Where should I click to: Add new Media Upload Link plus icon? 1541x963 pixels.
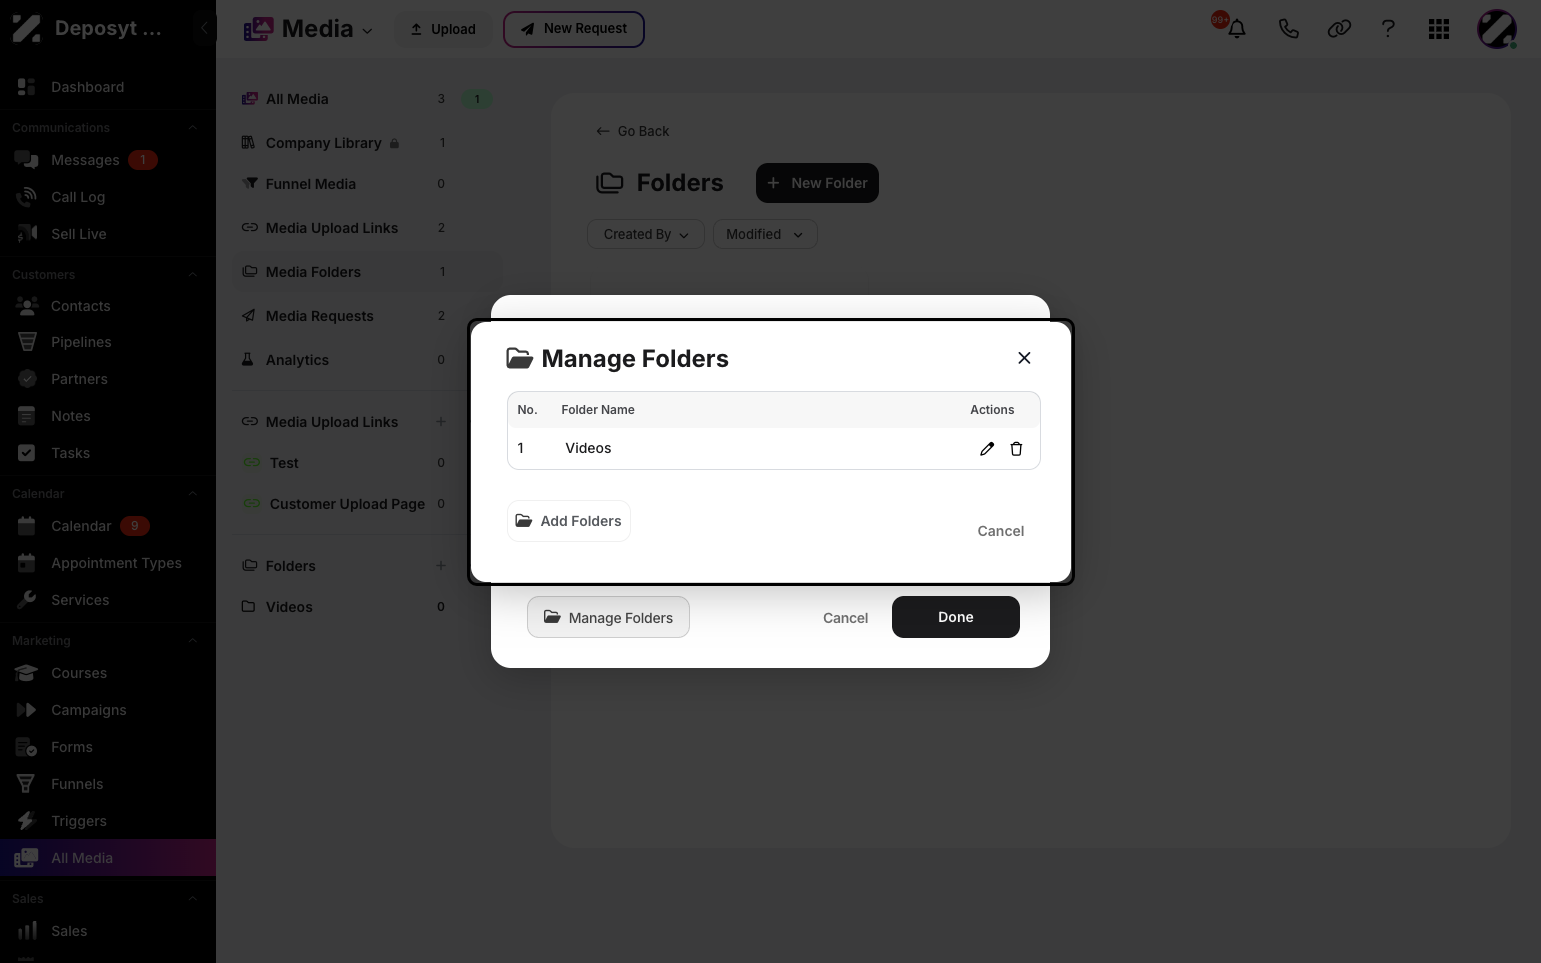[x=441, y=422]
